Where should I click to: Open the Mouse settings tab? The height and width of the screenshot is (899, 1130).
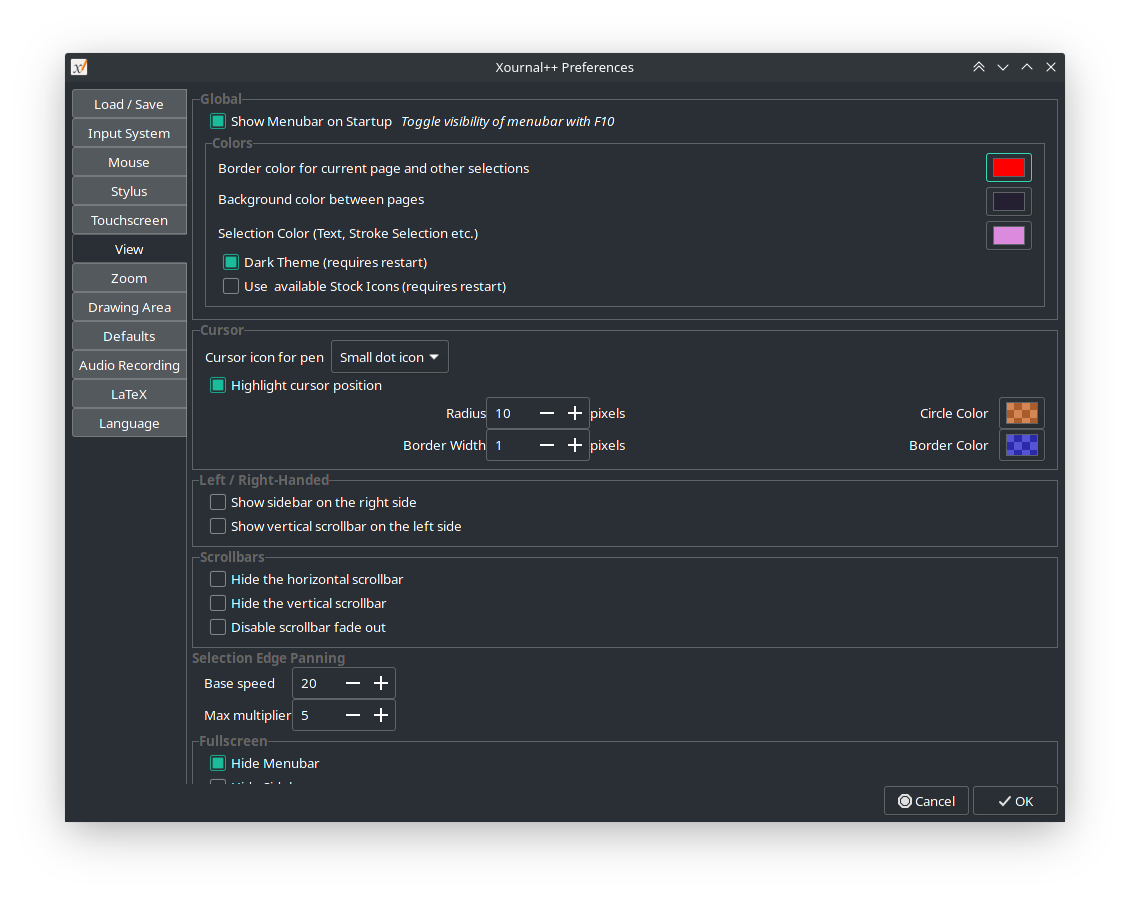coord(129,162)
